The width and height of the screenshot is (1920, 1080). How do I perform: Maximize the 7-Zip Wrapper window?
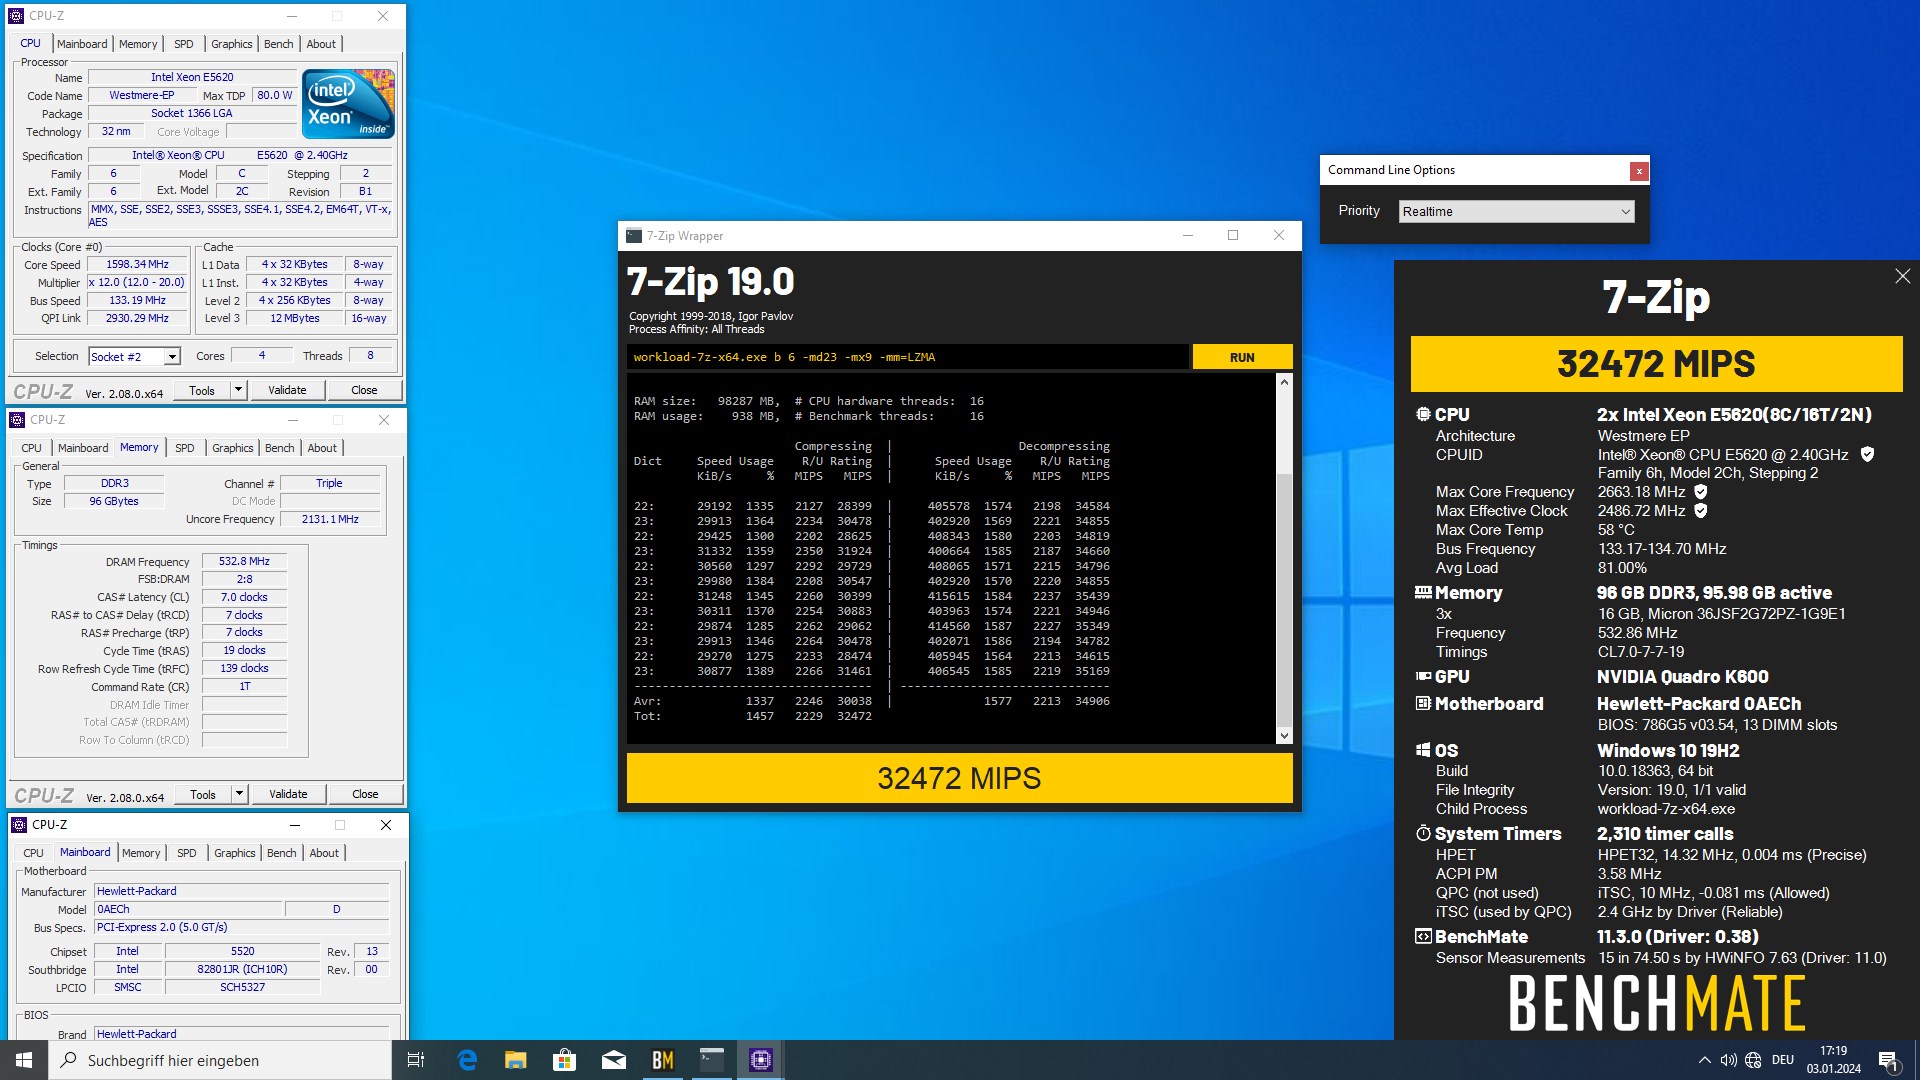point(1233,236)
